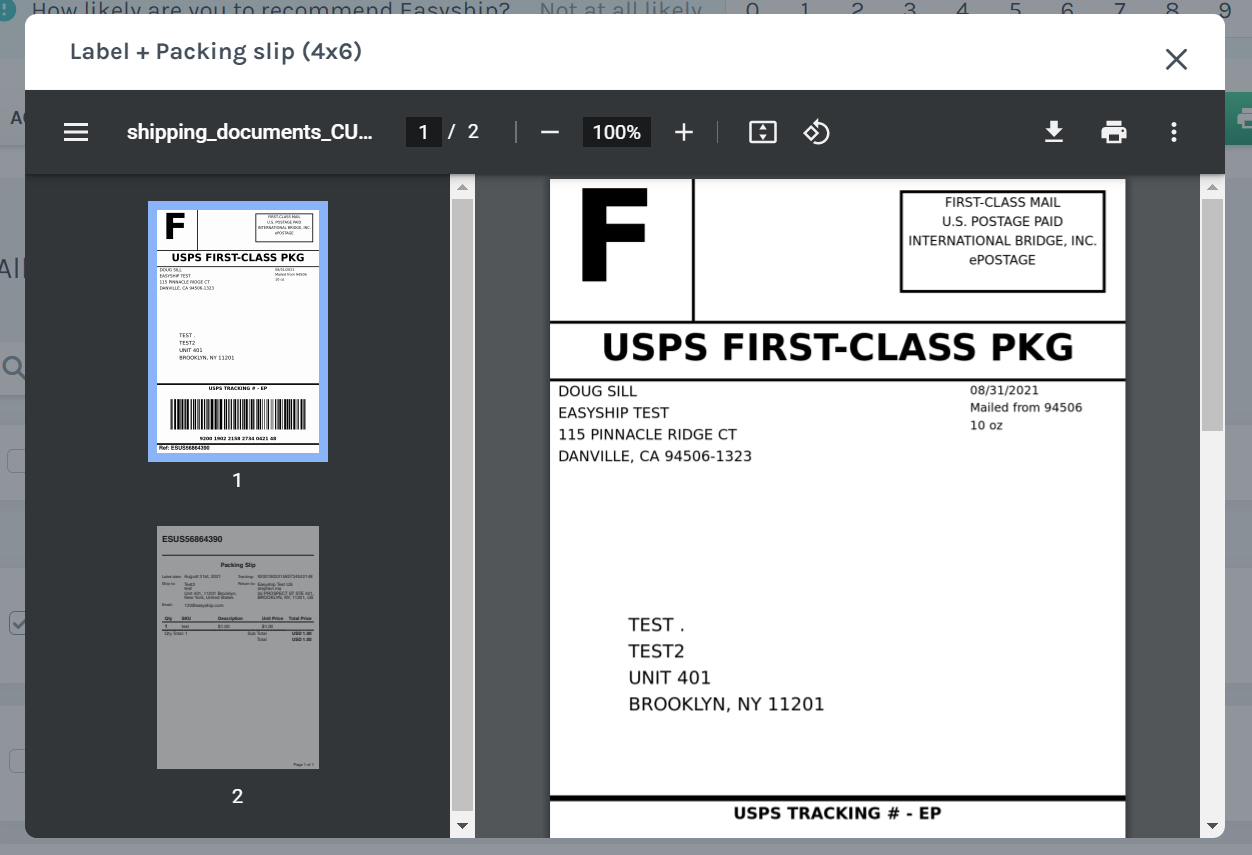The width and height of the screenshot is (1252, 855).
Task: Select page 1 label thumbnail
Action: click(238, 331)
